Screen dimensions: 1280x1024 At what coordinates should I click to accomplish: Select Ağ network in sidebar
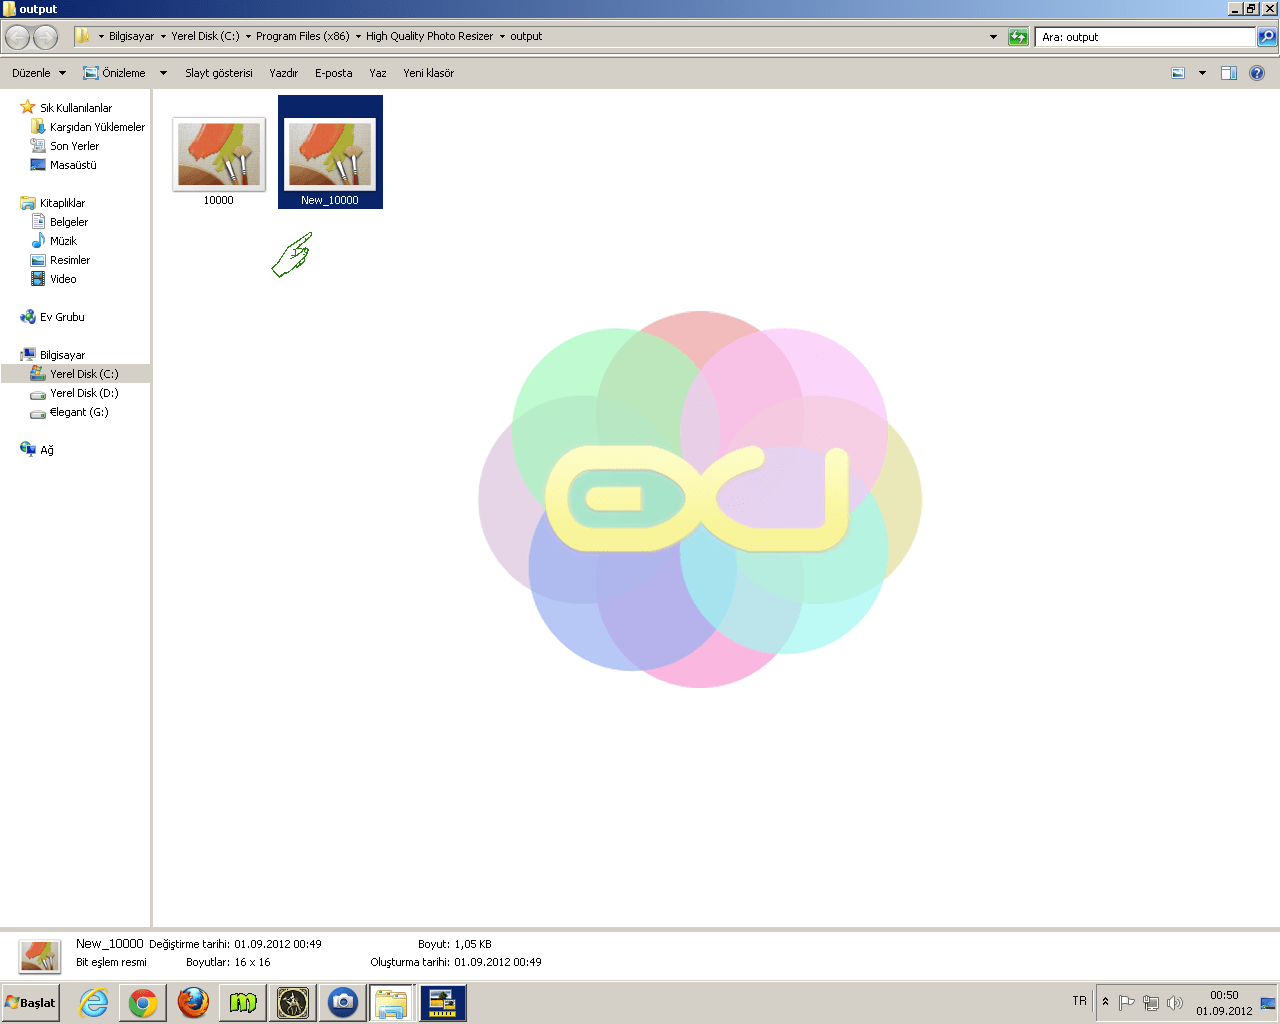coord(46,450)
